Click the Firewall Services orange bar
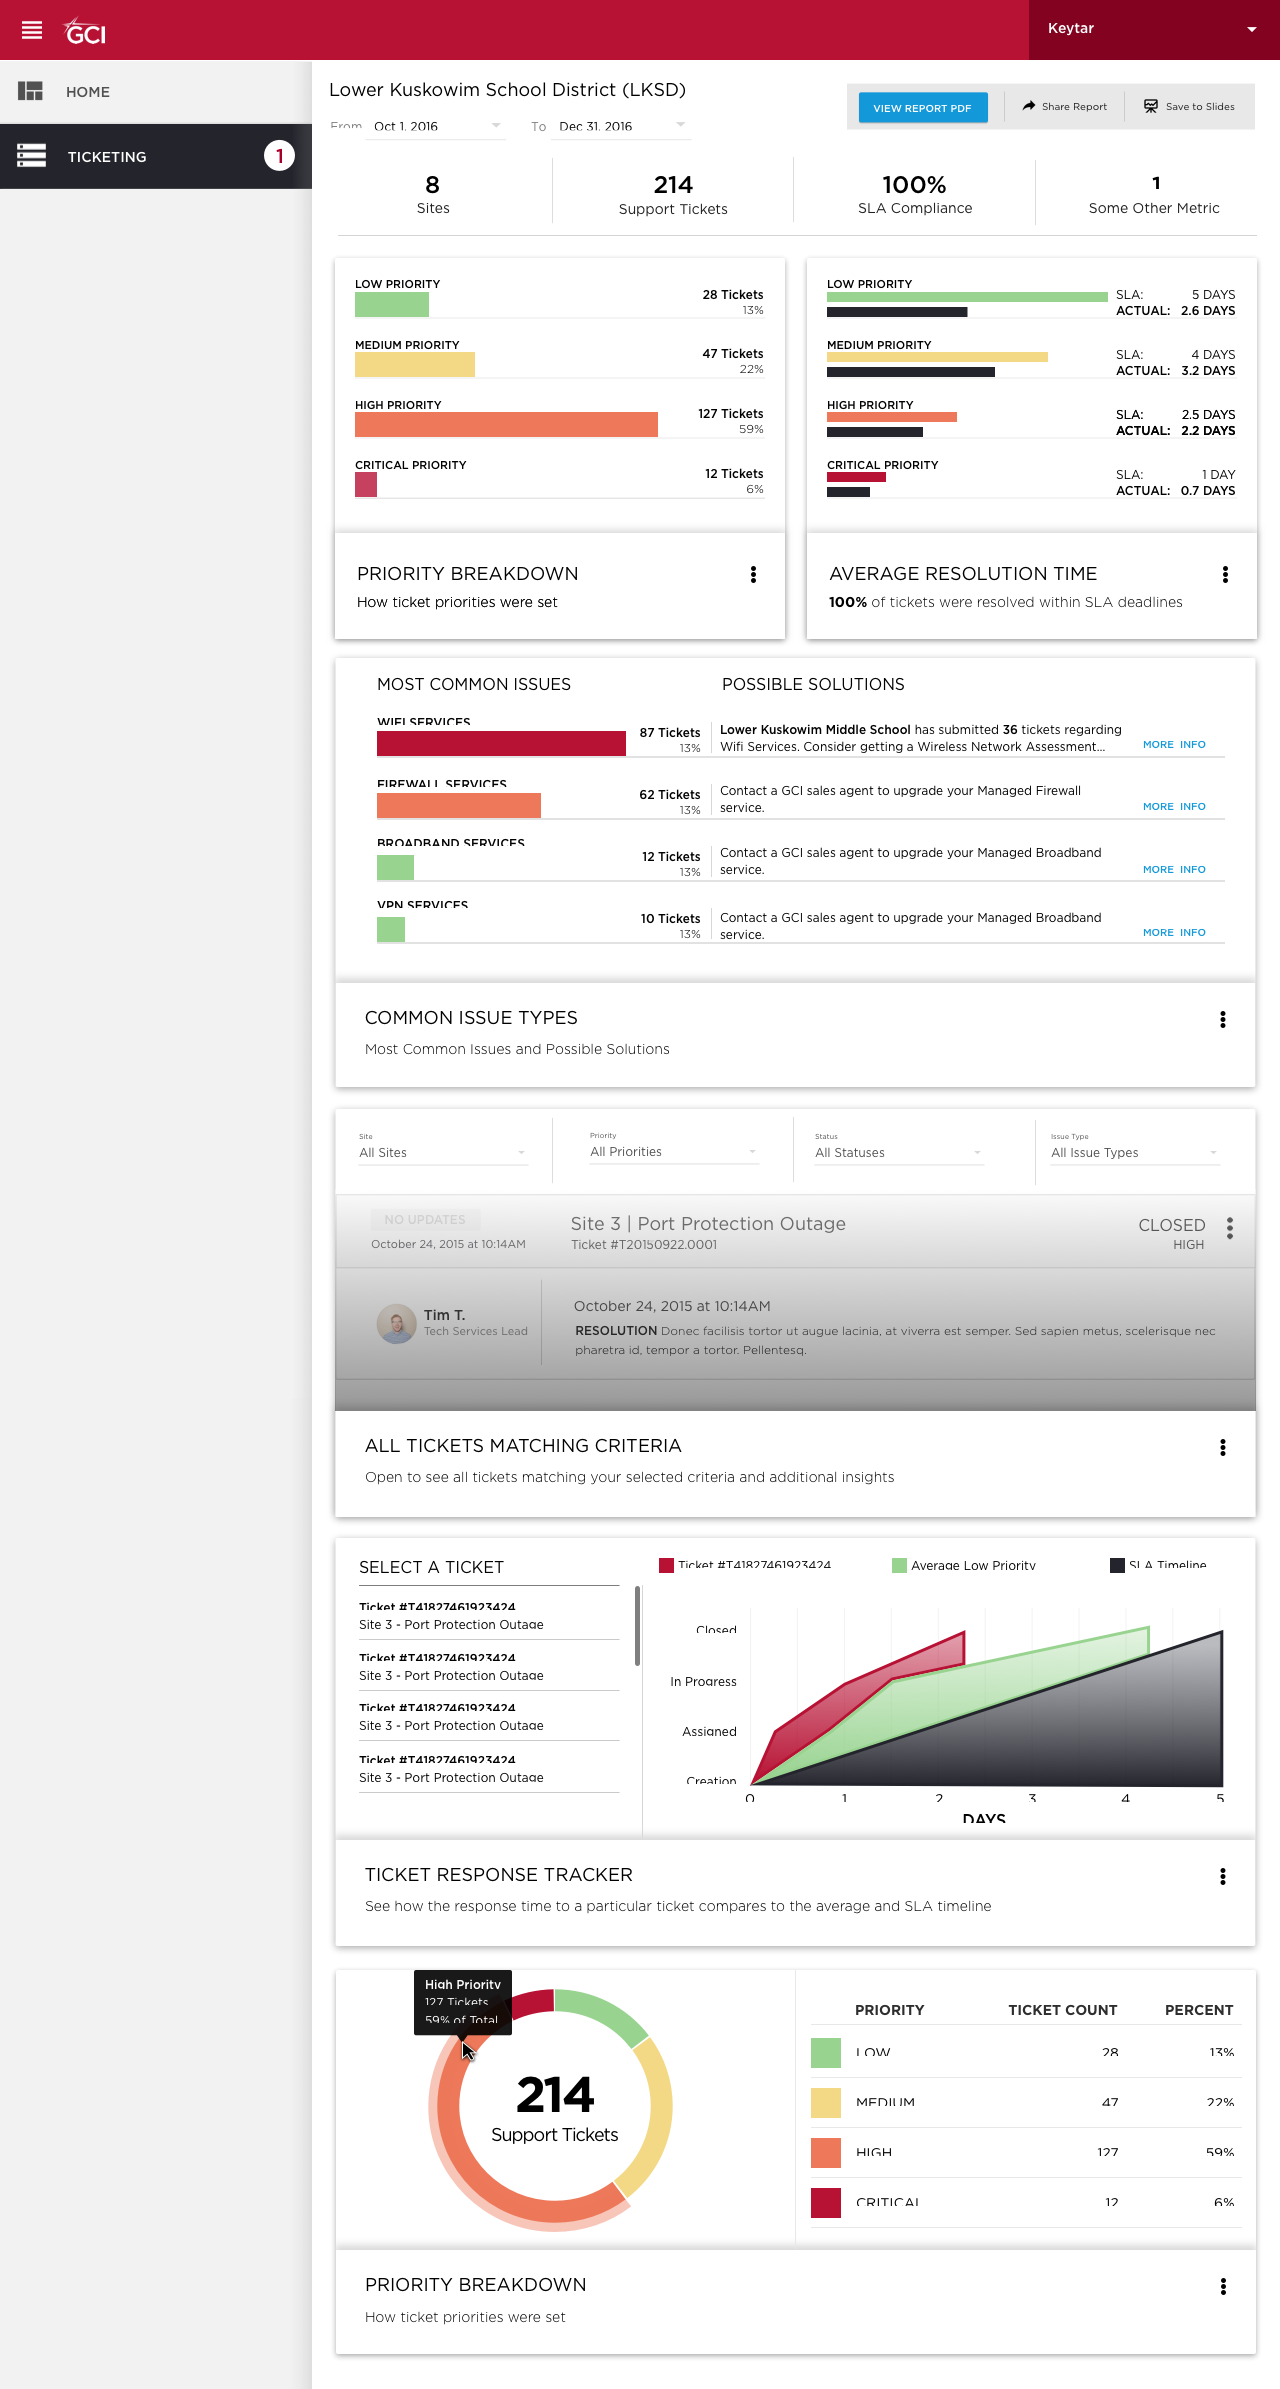1280x2389 pixels. 459,805
